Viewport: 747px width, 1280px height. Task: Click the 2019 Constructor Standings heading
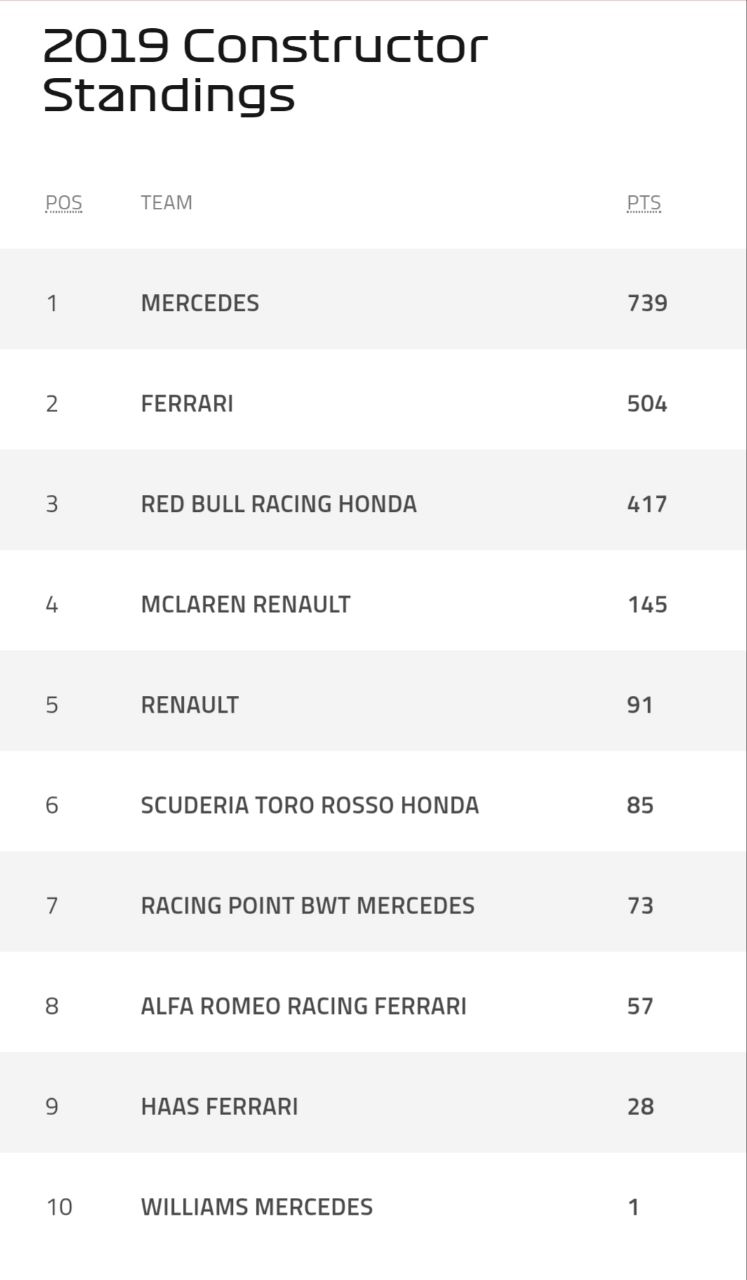265,71
